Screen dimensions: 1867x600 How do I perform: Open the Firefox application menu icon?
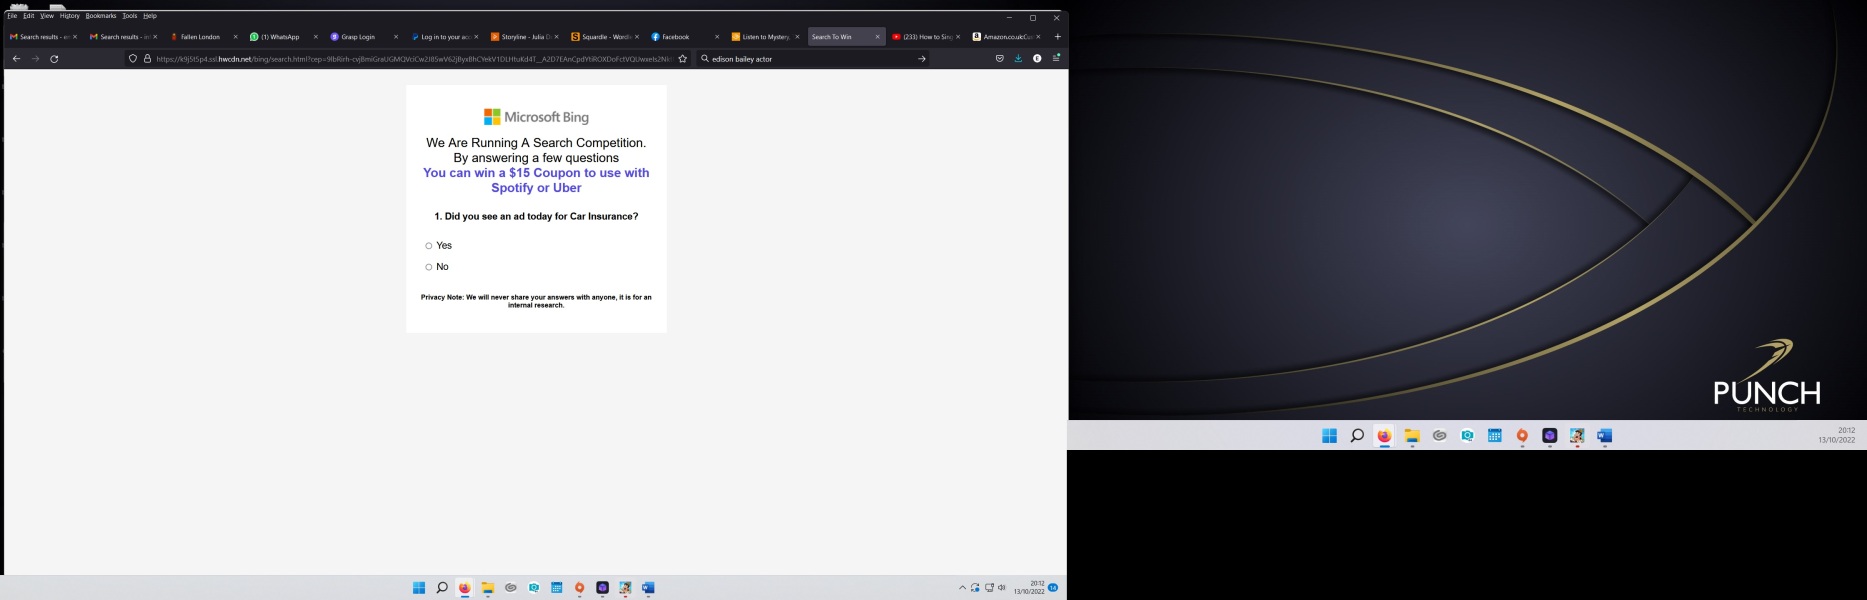[1056, 59]
